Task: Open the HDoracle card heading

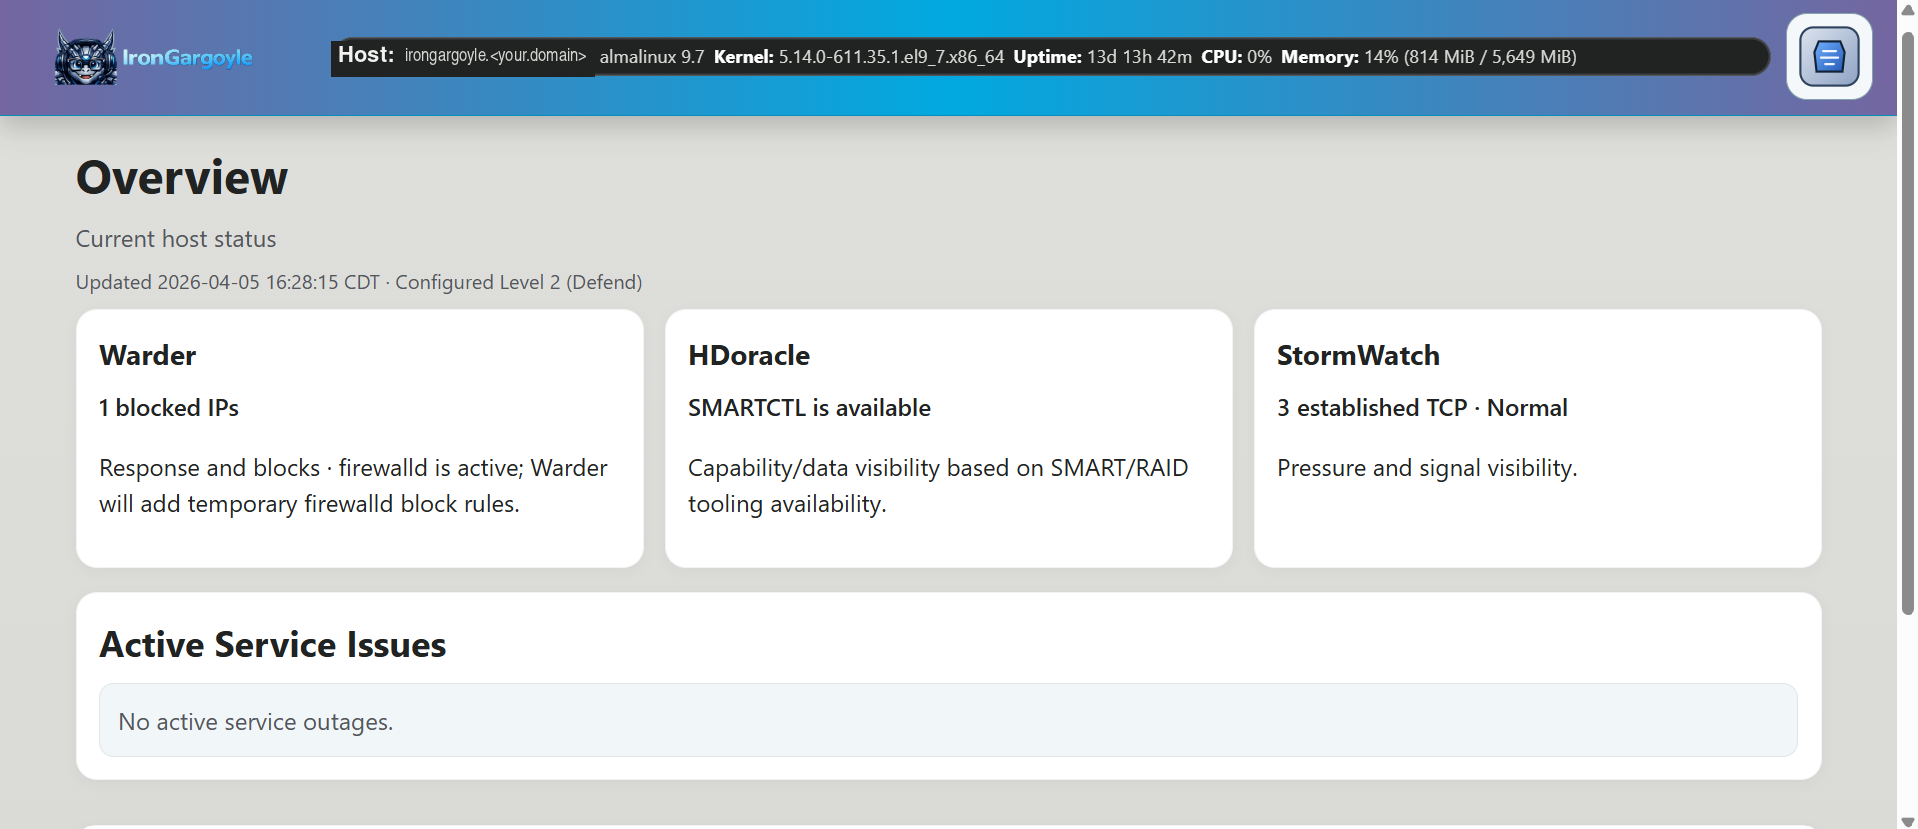Action: pyautogui.click(x=748, y=356)
